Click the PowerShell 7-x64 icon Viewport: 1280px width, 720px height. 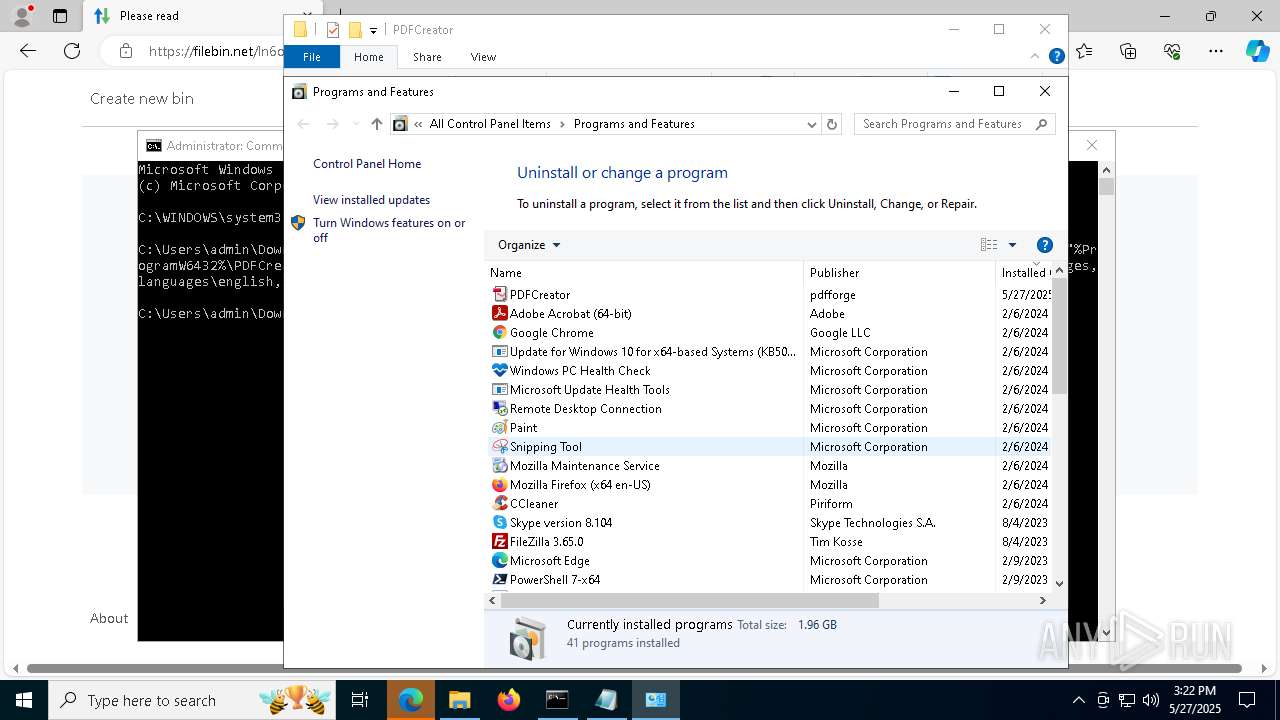pos(500,579)
